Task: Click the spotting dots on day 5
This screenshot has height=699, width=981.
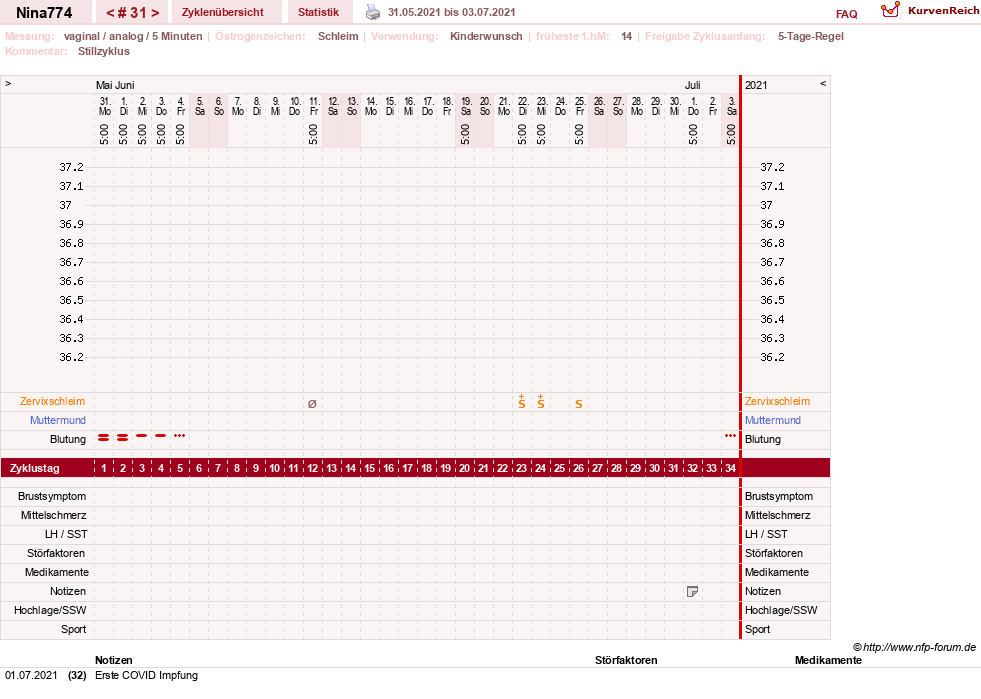Action: [180, 435]
